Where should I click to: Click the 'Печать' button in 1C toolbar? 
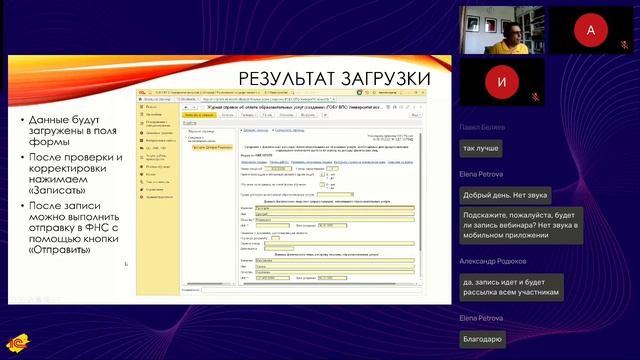click(x=267, y=115)
